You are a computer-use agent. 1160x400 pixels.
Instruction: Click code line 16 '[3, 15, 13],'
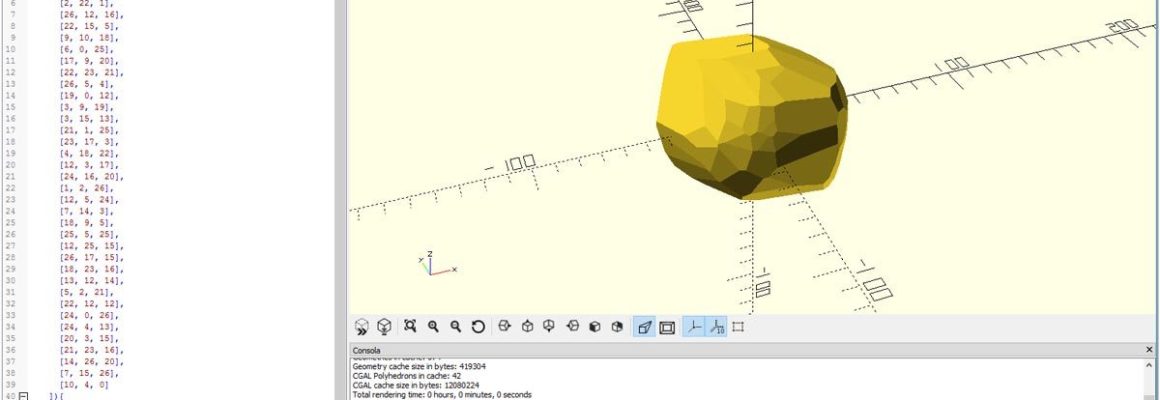pos(89,119)
